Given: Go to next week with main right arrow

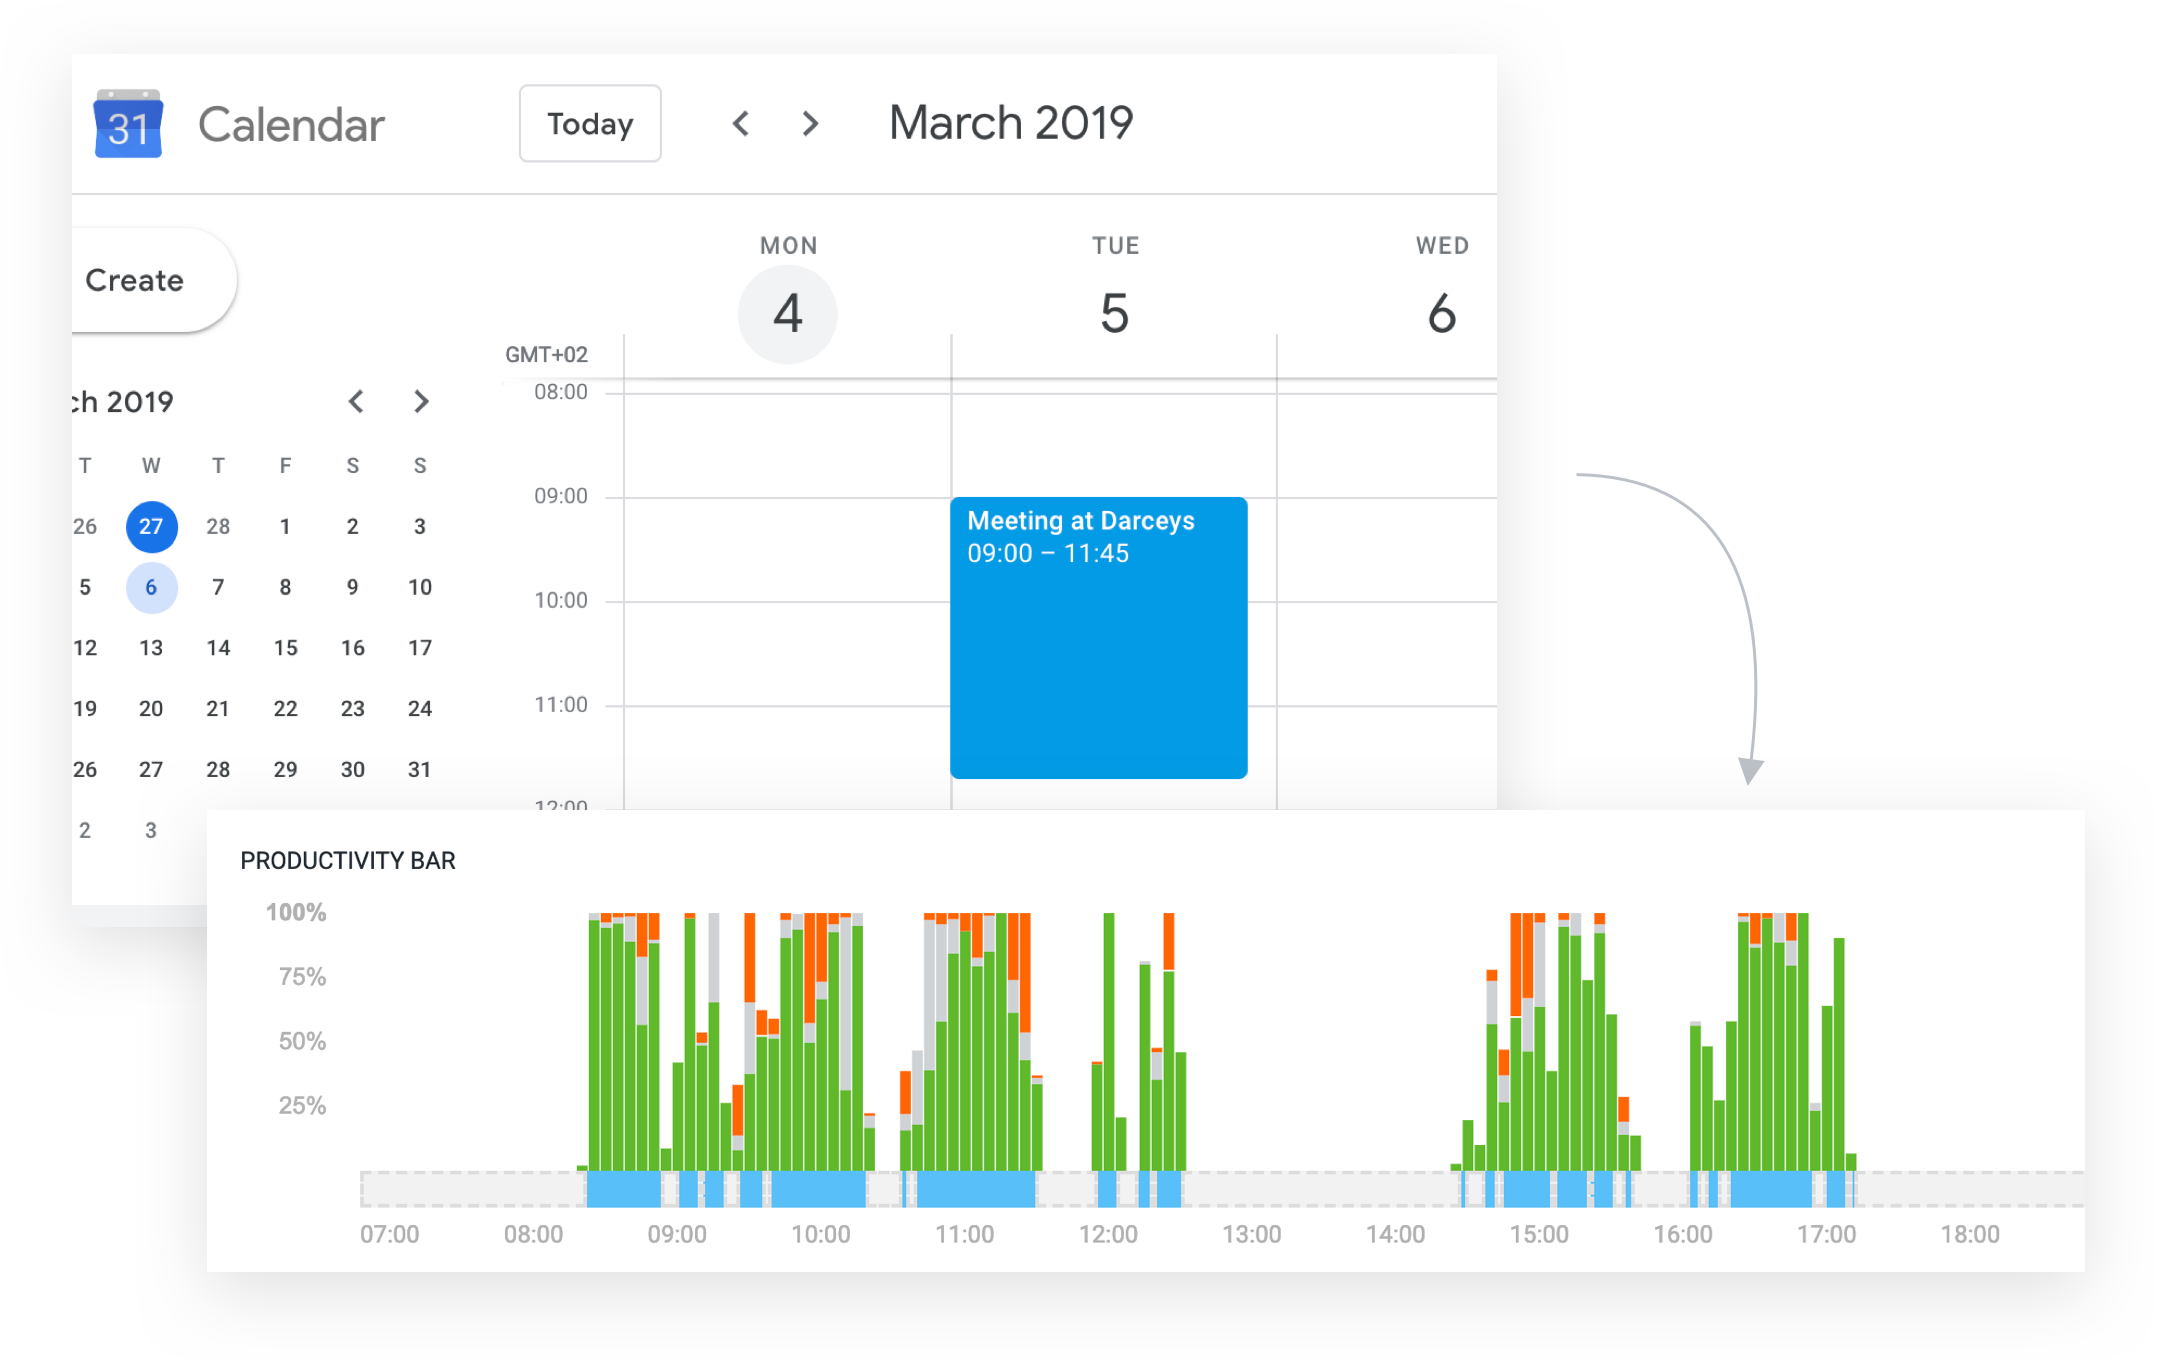Looking at the screenshot, I should point(810,124).
